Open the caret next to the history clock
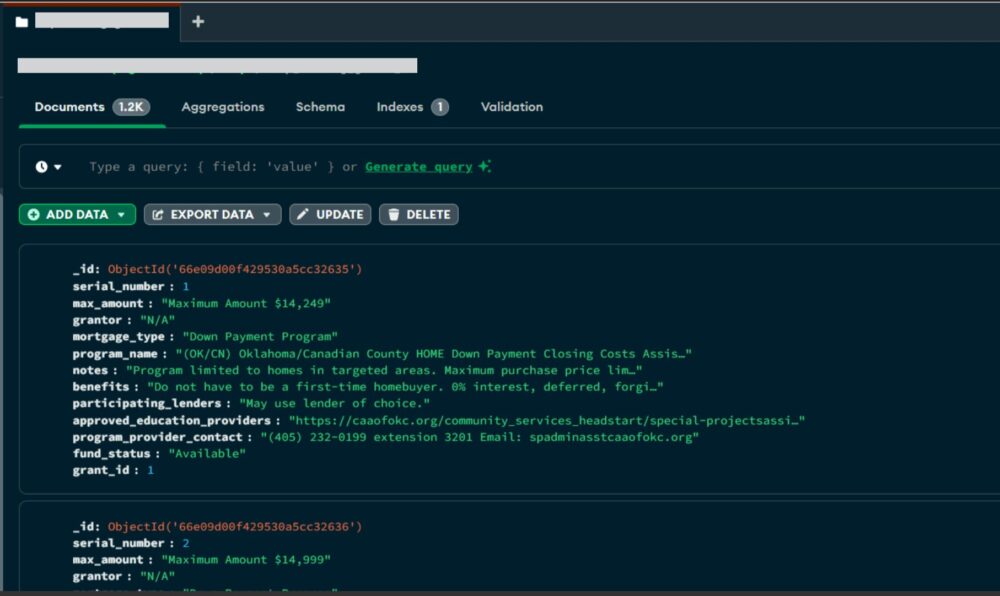Viewport: 1000px width, 596px height. [58, 167]
